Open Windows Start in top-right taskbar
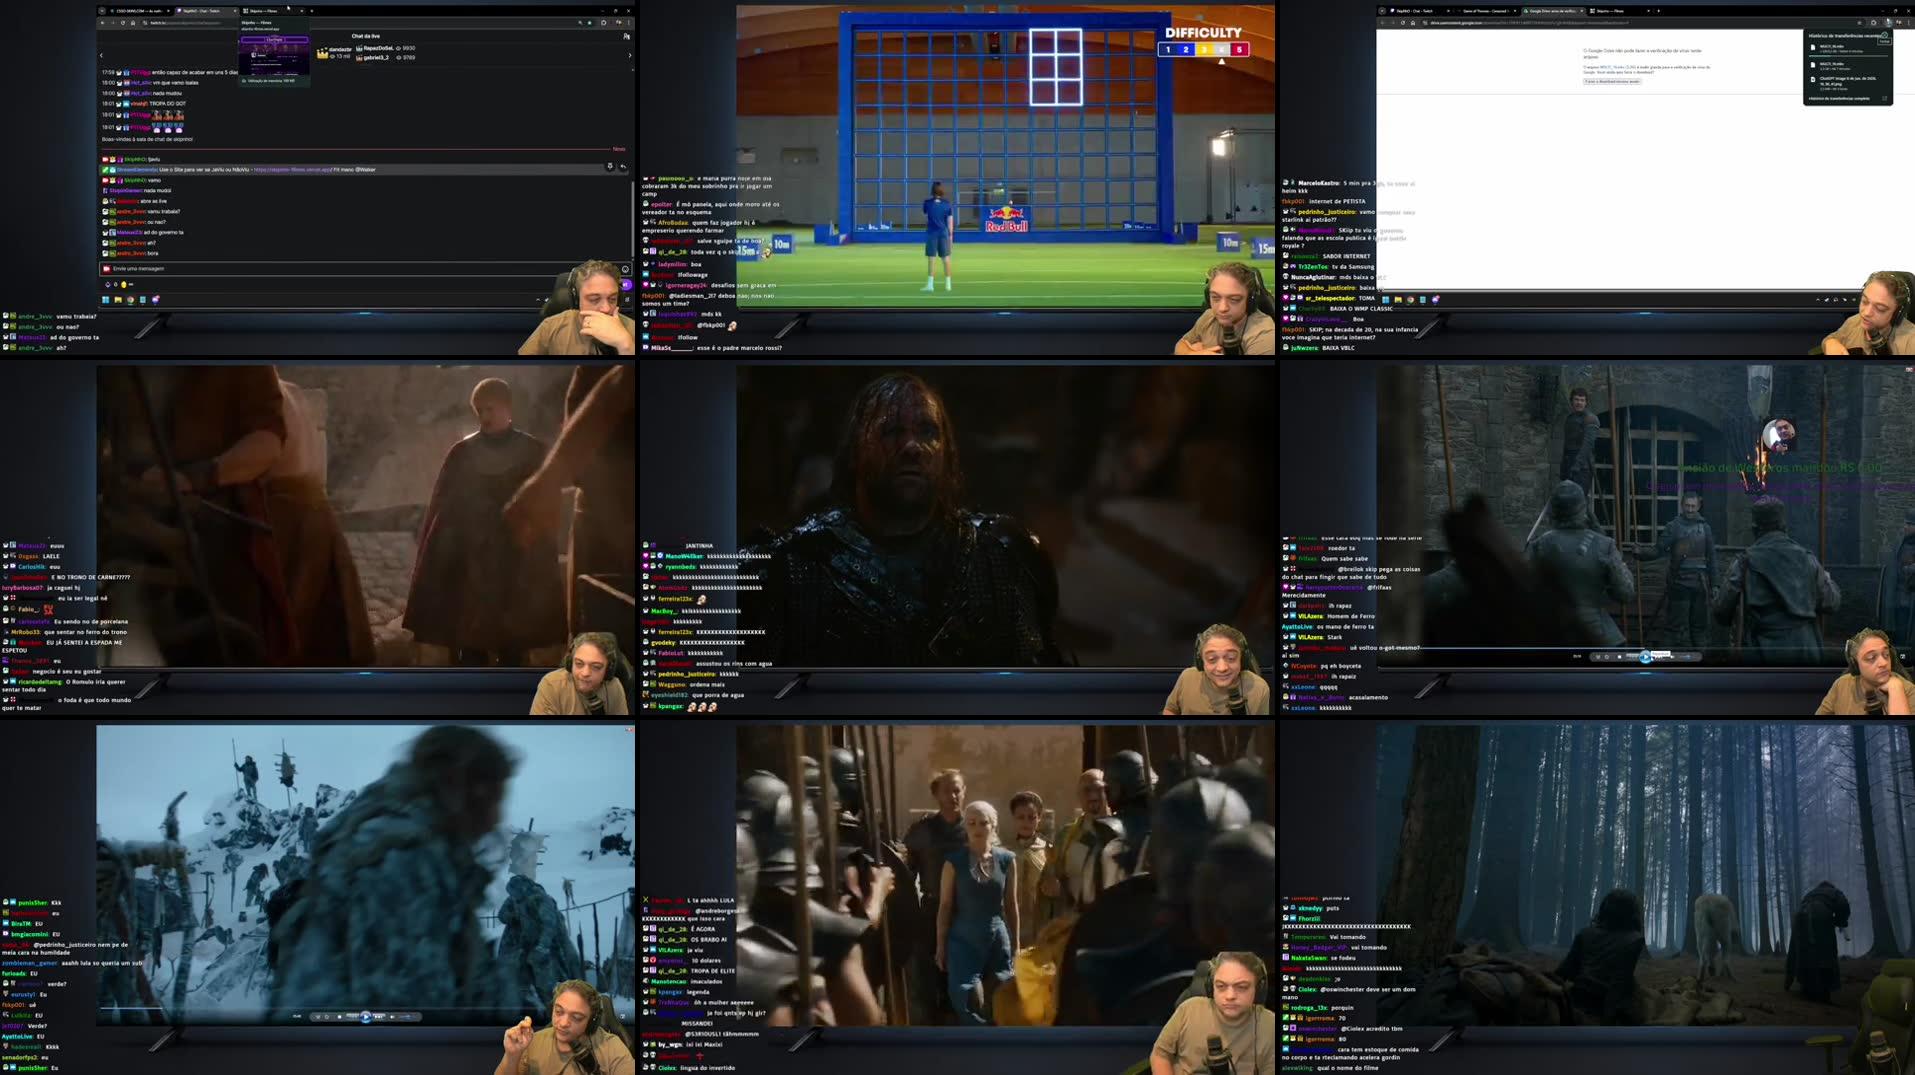Viewport: 1915px width, 1075px height. point(1385,299)
